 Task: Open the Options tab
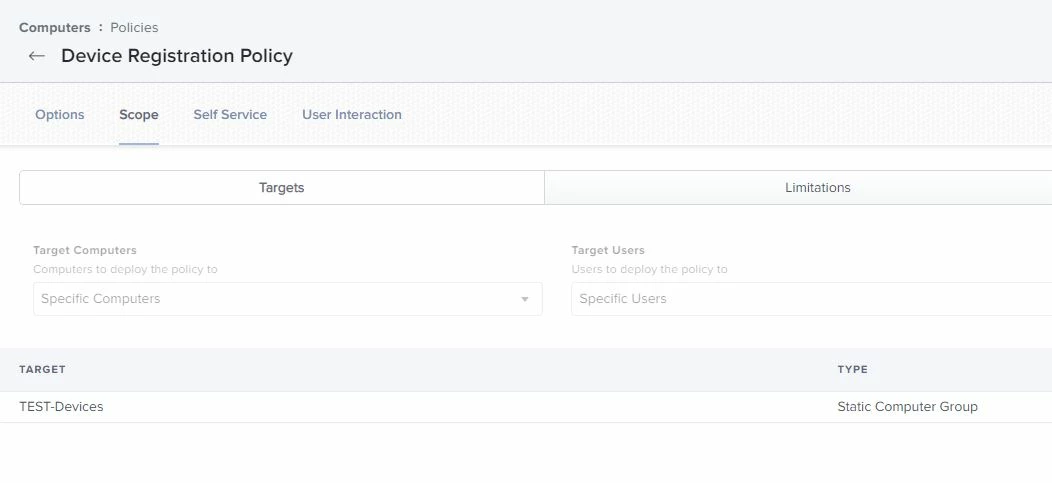[60, 115]
